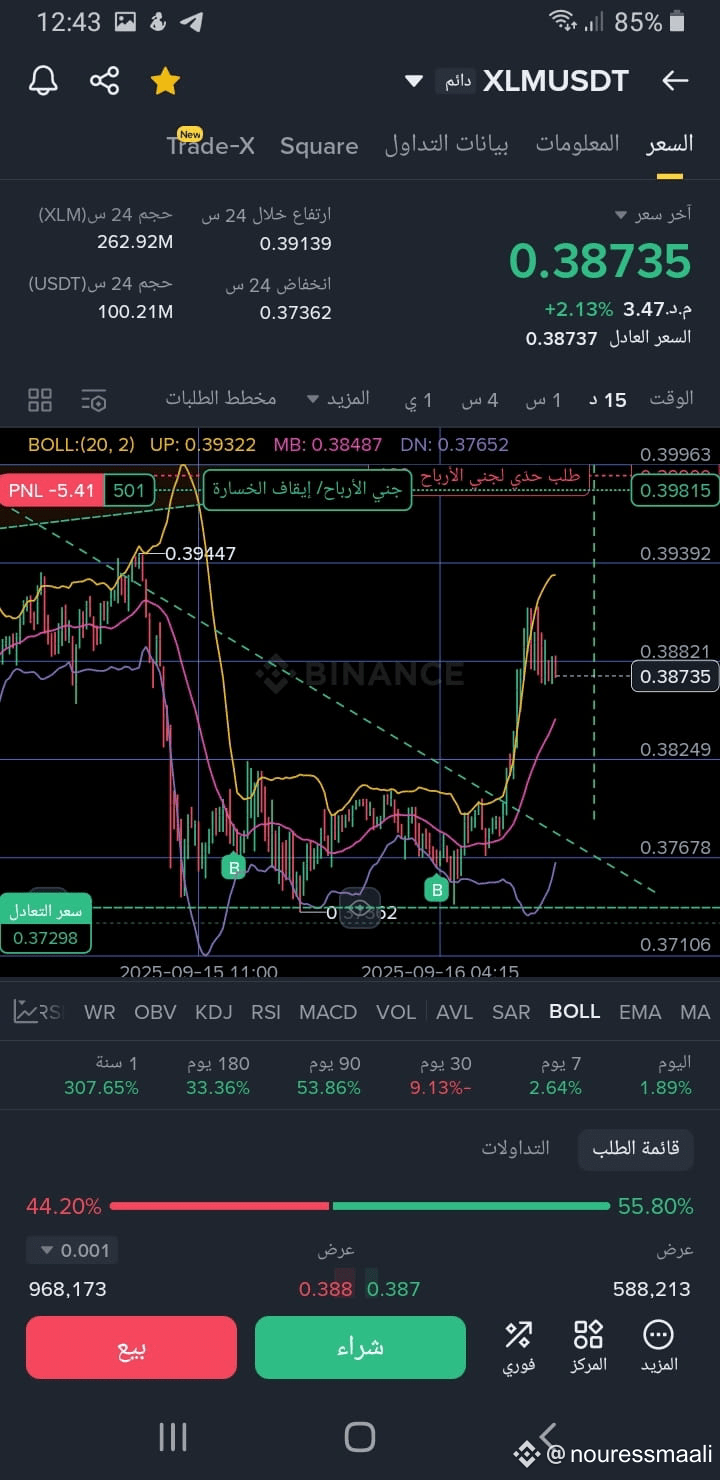This screenshot has width=720, height=1480.
Task: Enable the SAR overlay indicator
Action: (x=511, y=1012)
